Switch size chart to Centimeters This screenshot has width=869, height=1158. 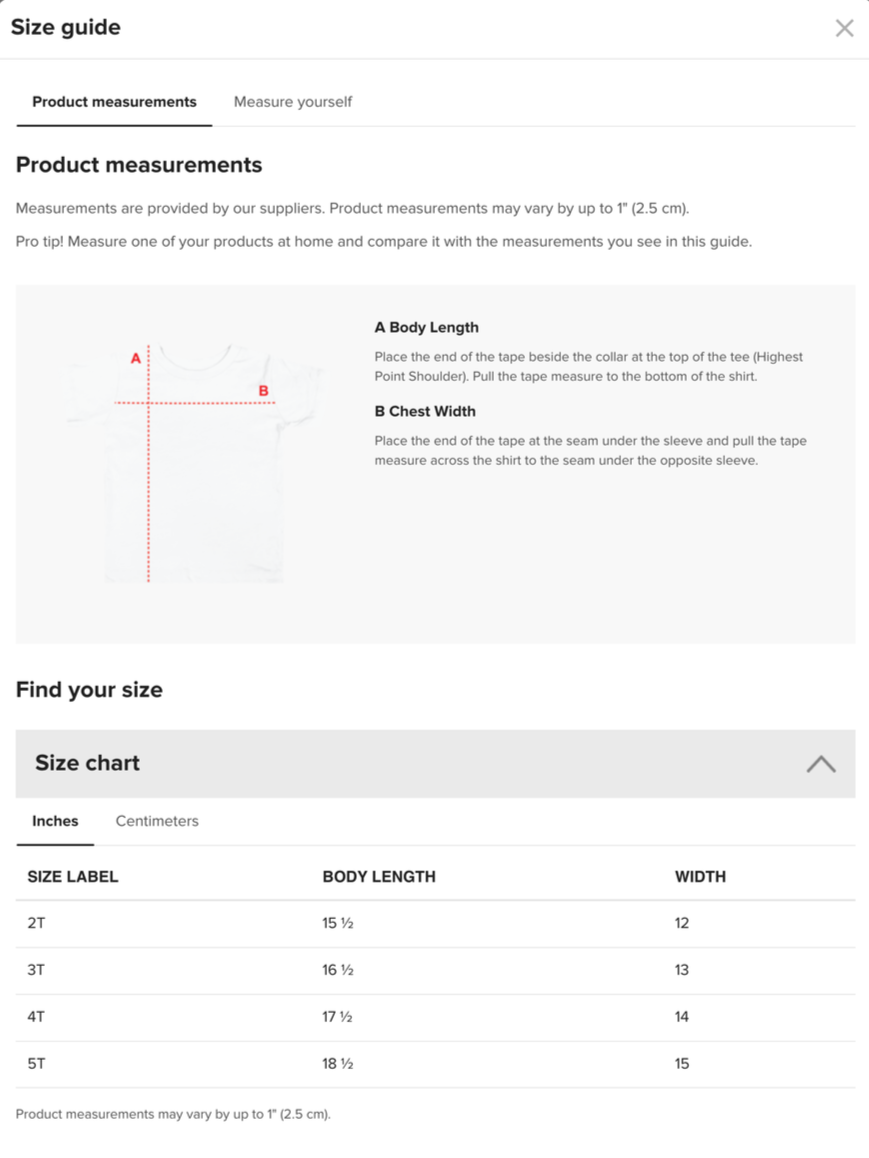(157, 821)
